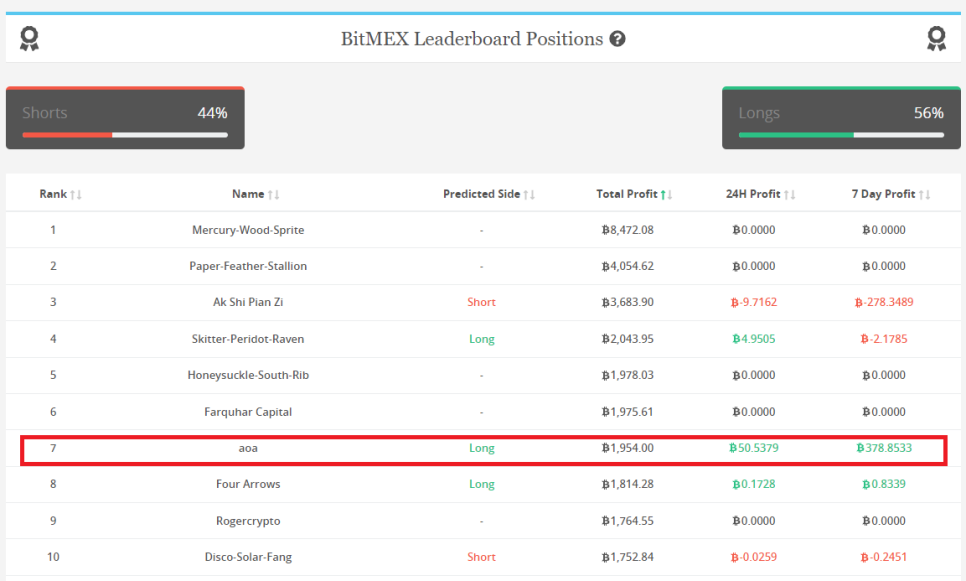966x581 pixels.
Task: Click 7 day profit value 0.8339
Action: click(x=883, y=484)
